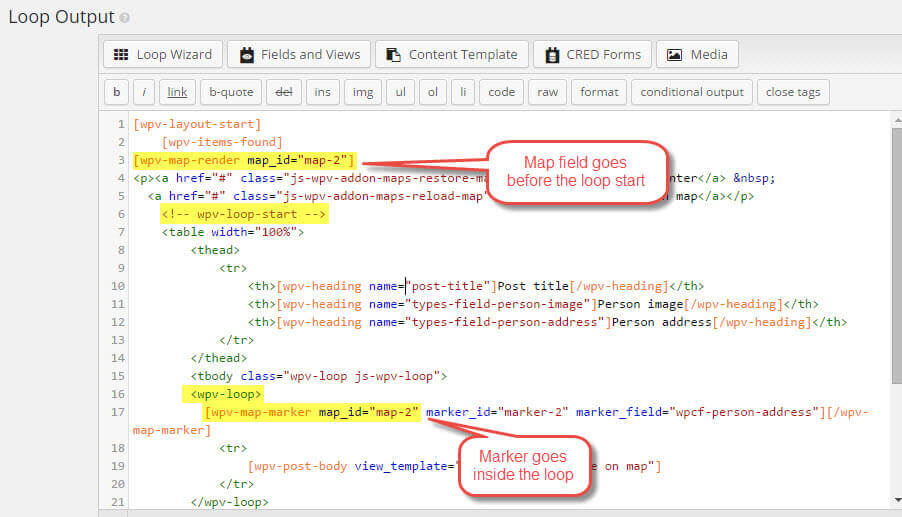Insert a blockquote with b-quote
902x517 pixels.
(231, 92)
